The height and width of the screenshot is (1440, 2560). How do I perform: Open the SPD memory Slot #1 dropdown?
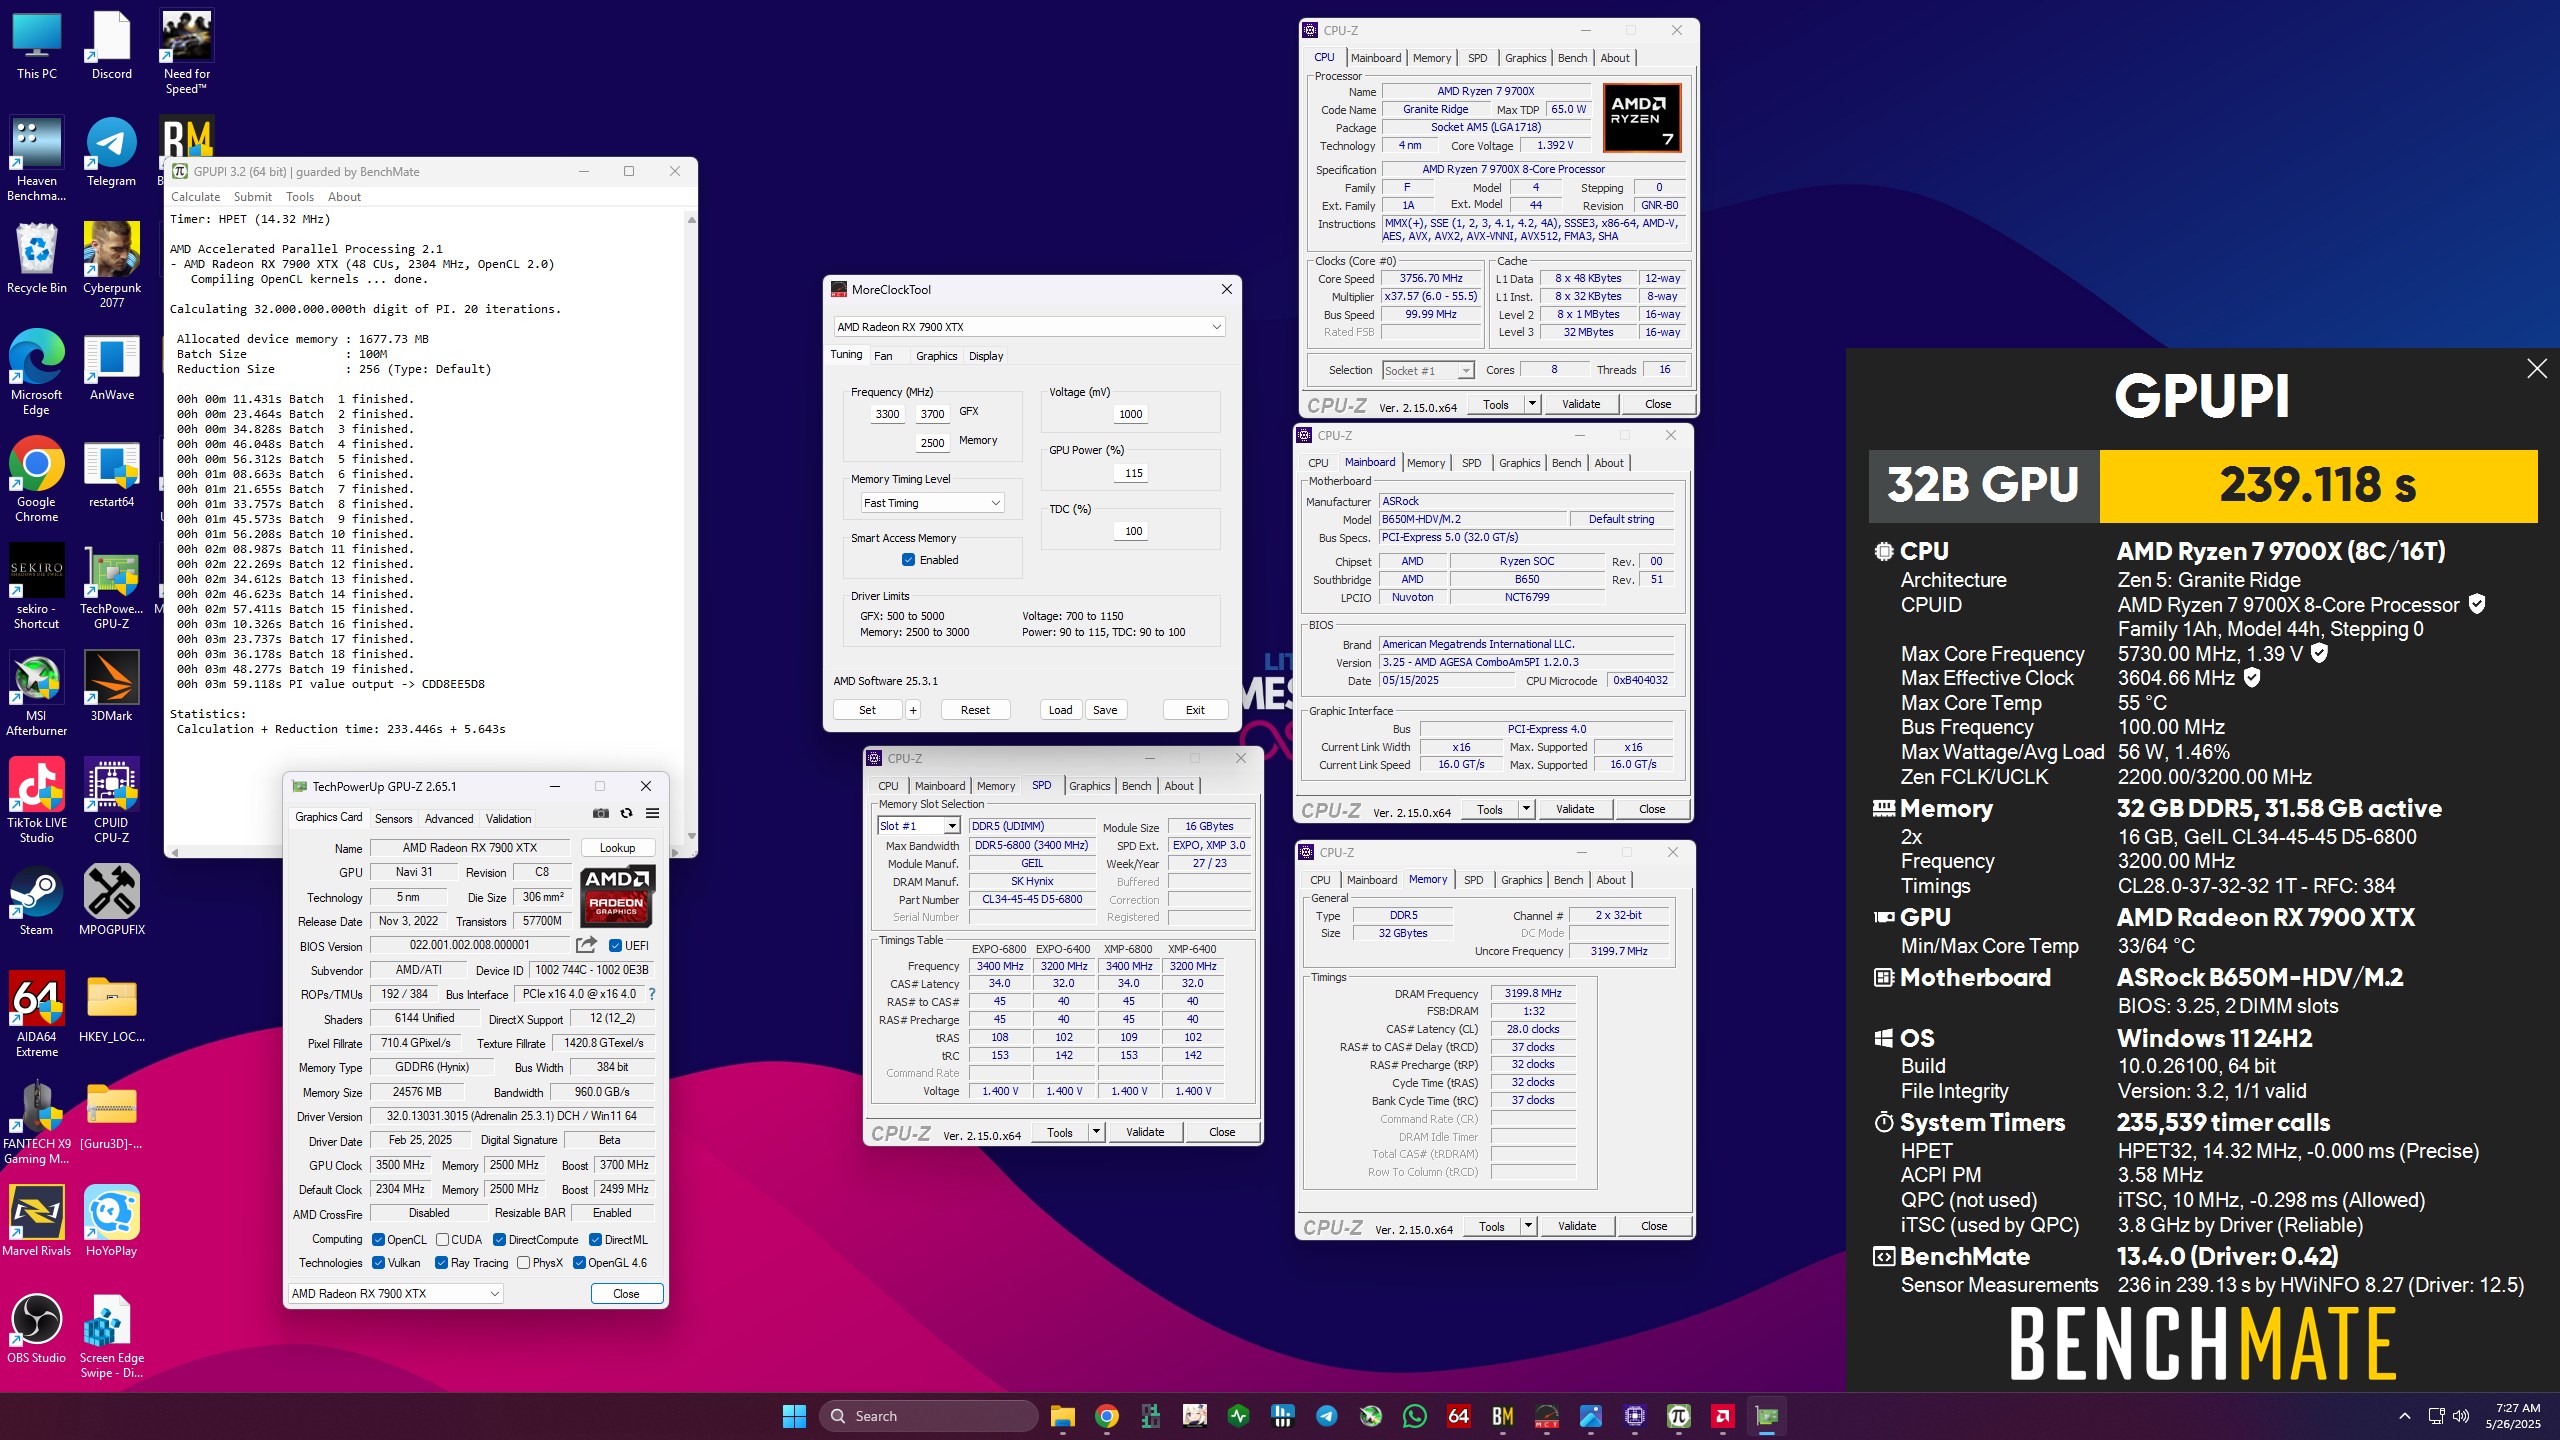pyautogui.click(x=919, y=826)
